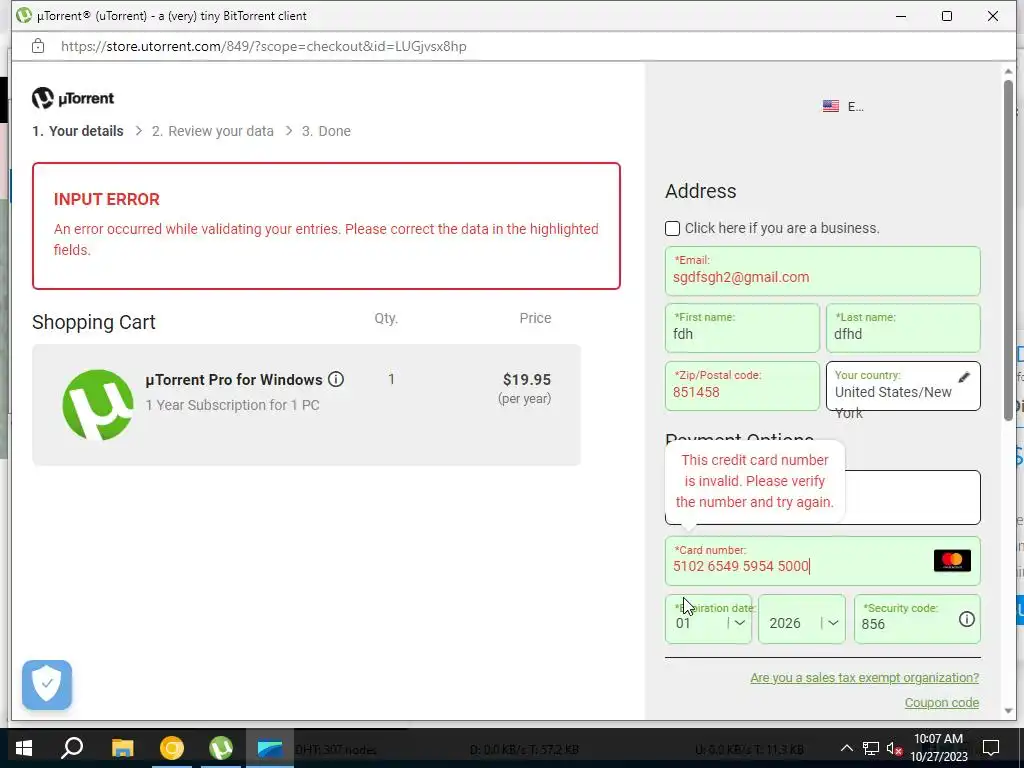Open the expiration year 2026 dropdown

click(x=802, y=618)
